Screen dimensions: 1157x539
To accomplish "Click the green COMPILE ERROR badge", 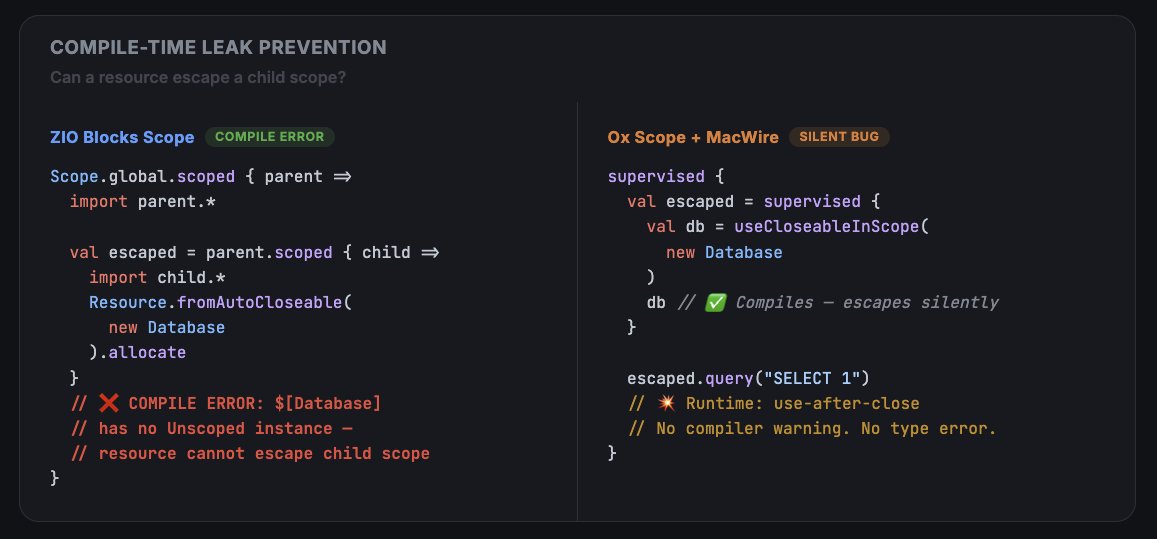I will point(269,137).
